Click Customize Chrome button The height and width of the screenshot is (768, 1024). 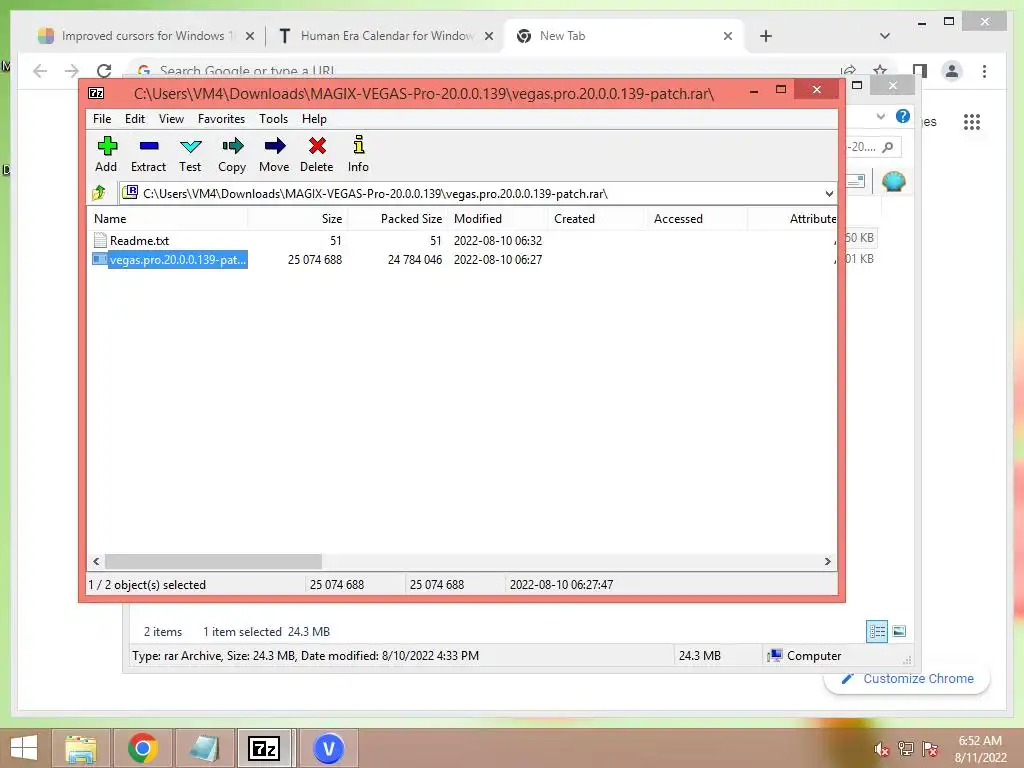908,679
